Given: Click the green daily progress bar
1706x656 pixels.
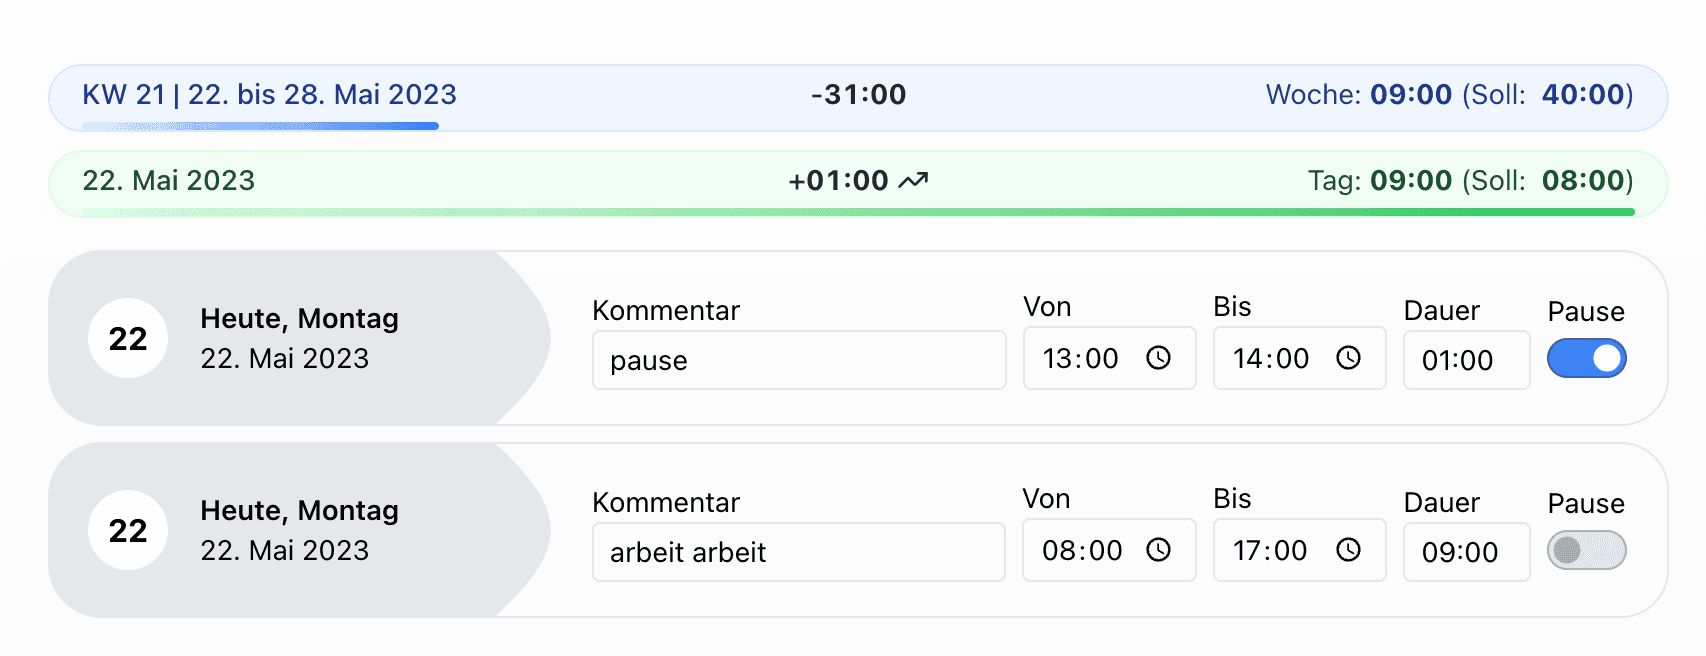Looking at the screenshot, I should pos(858,212).
